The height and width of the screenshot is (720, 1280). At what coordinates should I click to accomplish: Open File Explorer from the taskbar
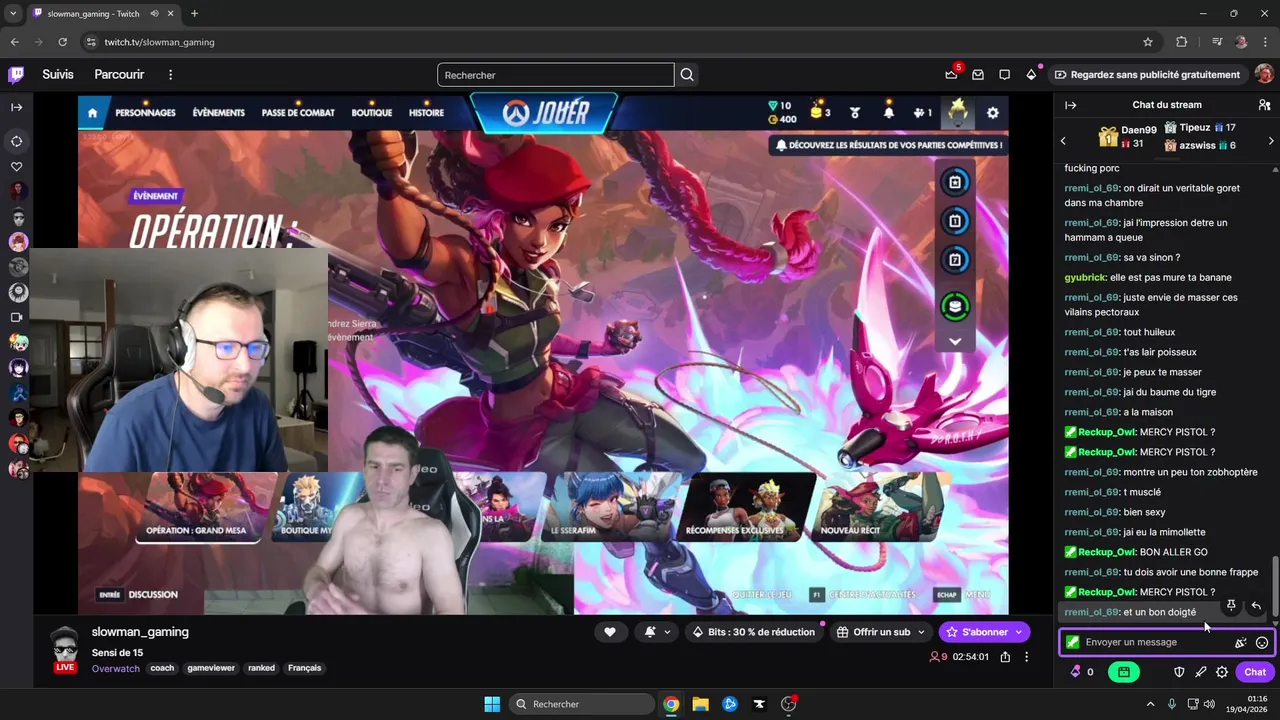700,704
